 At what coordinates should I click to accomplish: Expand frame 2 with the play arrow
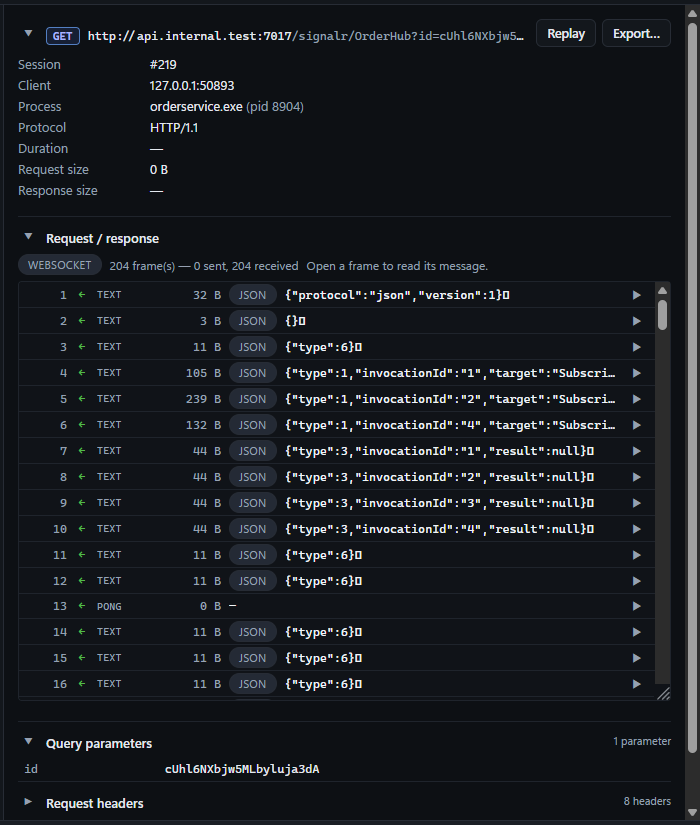tap(636, 321)
